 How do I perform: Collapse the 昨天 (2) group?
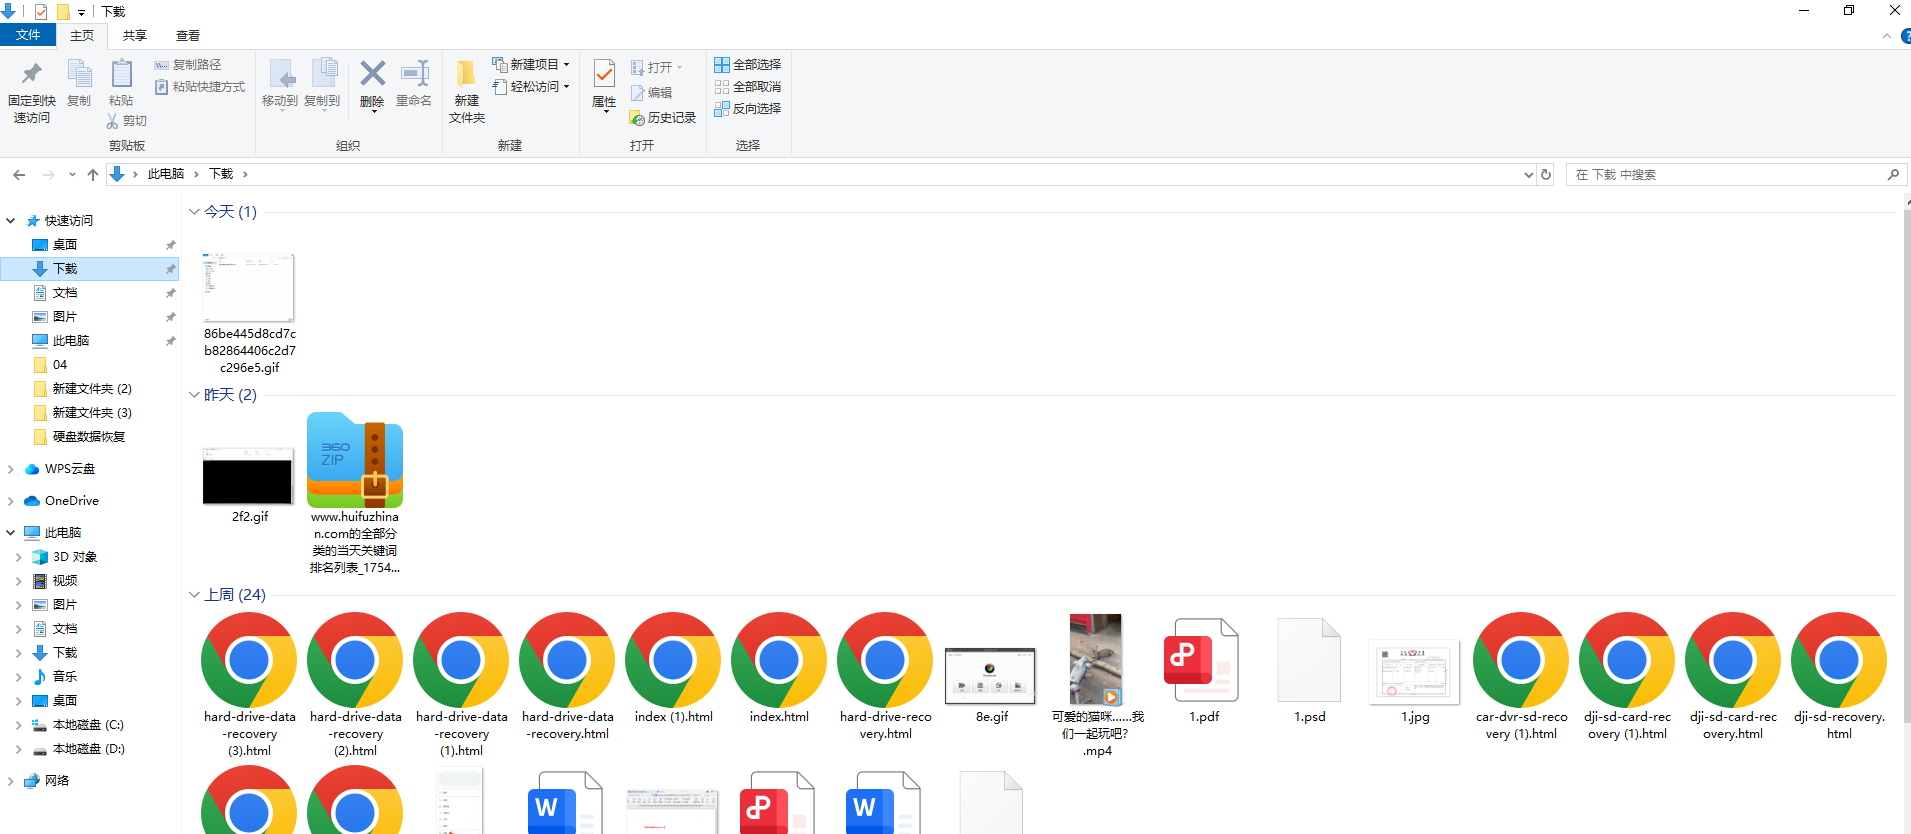coord(194,395)
